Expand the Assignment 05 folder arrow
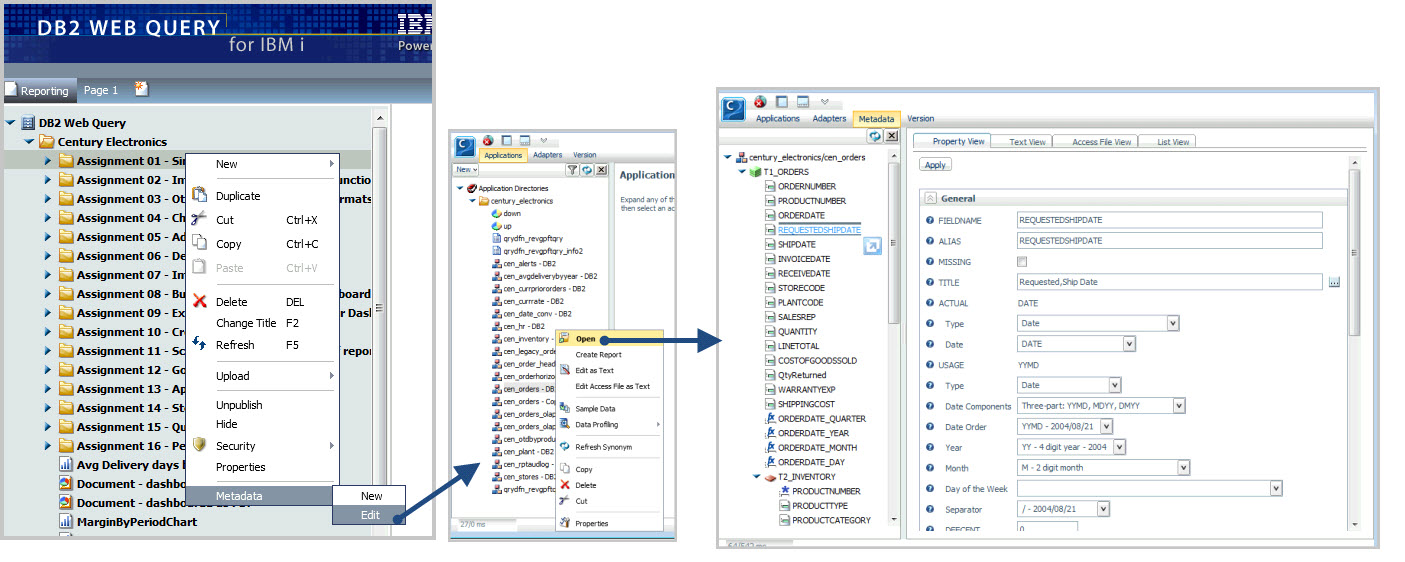This screenshot has height=562, width=1405. 47,237
